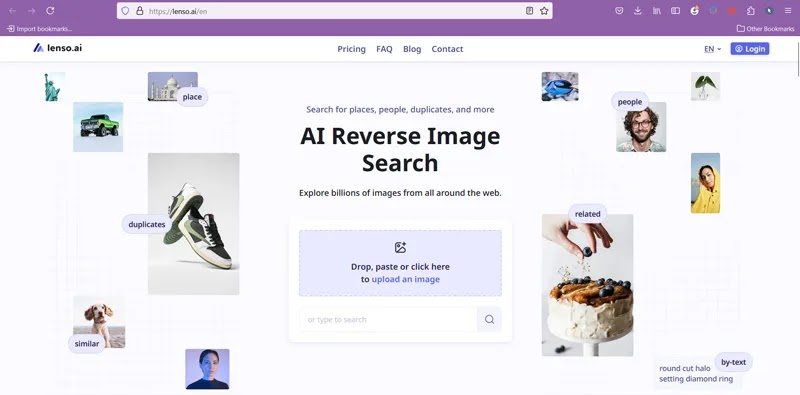The width and height of the screenshot is (800, 395).
Task: Show site security info via padlock icon
Action: coord(139,11)
